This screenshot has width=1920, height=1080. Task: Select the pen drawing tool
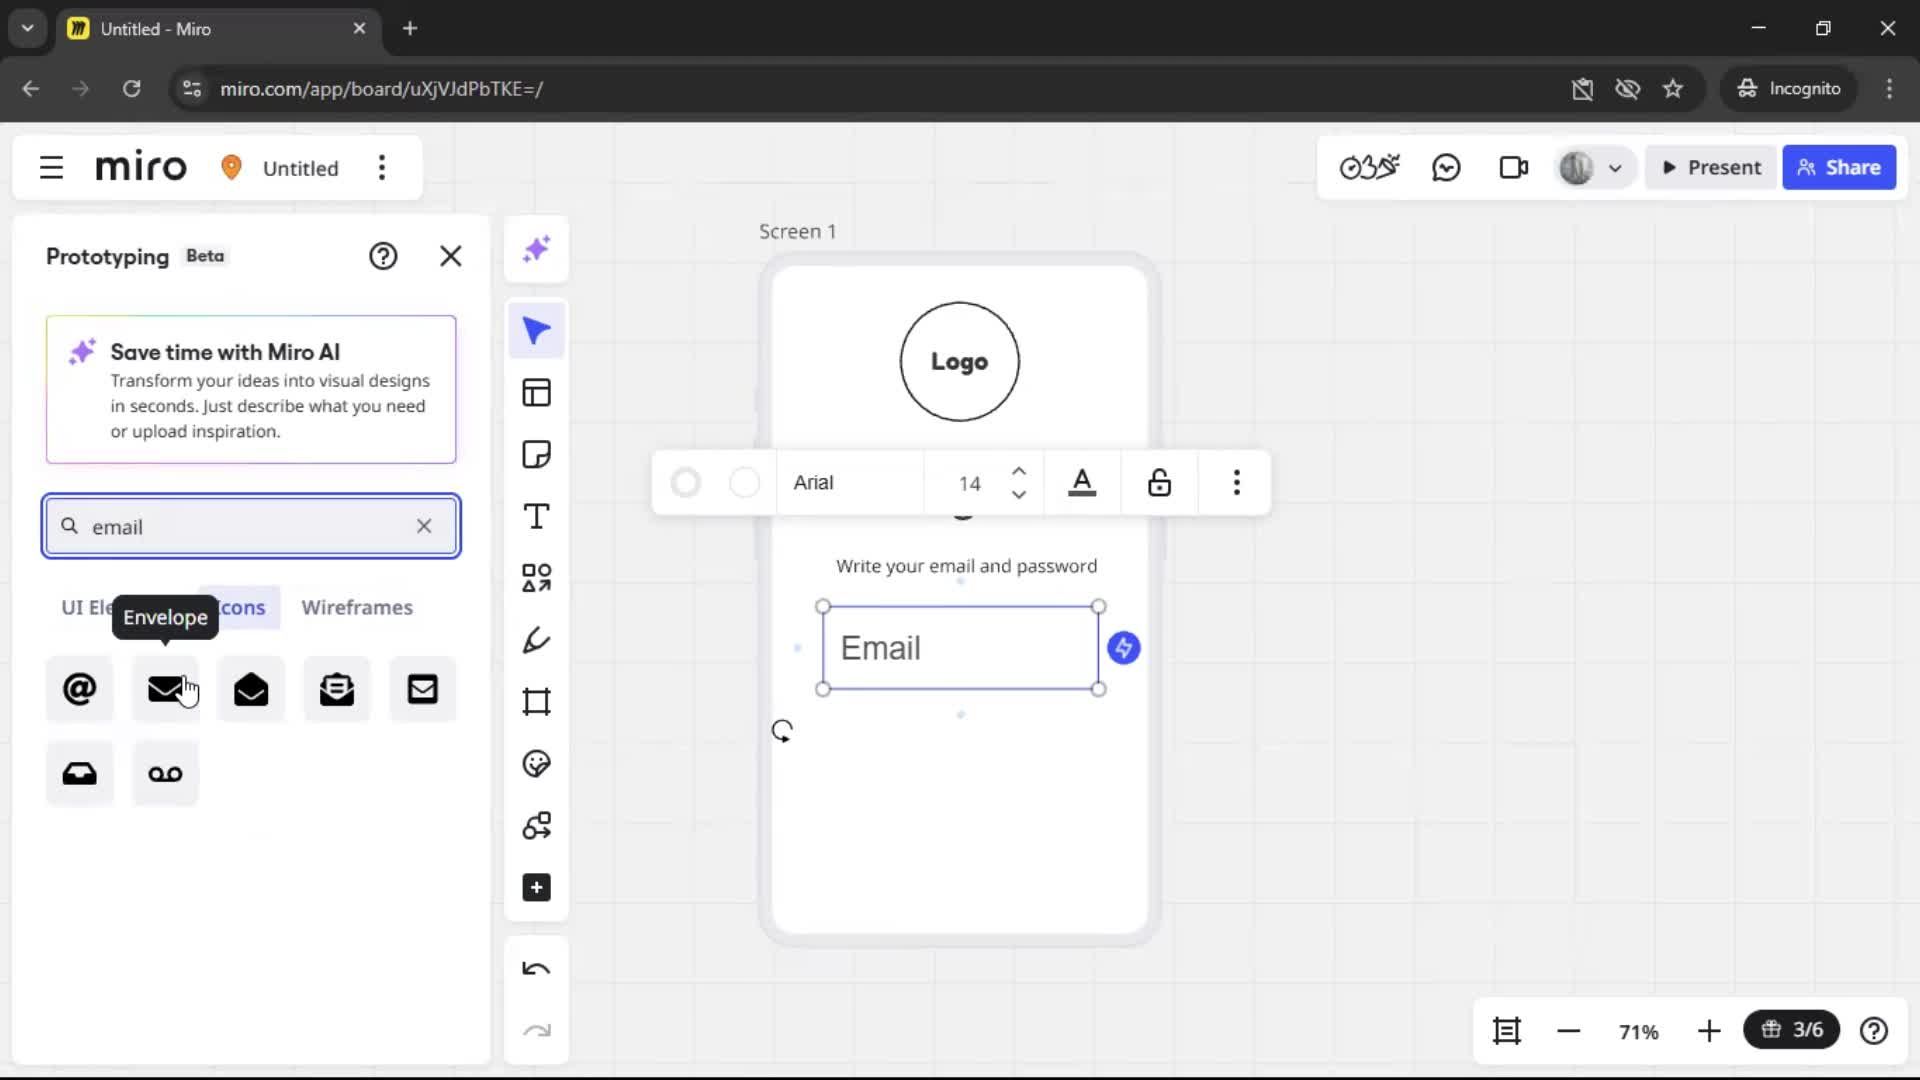537,640
